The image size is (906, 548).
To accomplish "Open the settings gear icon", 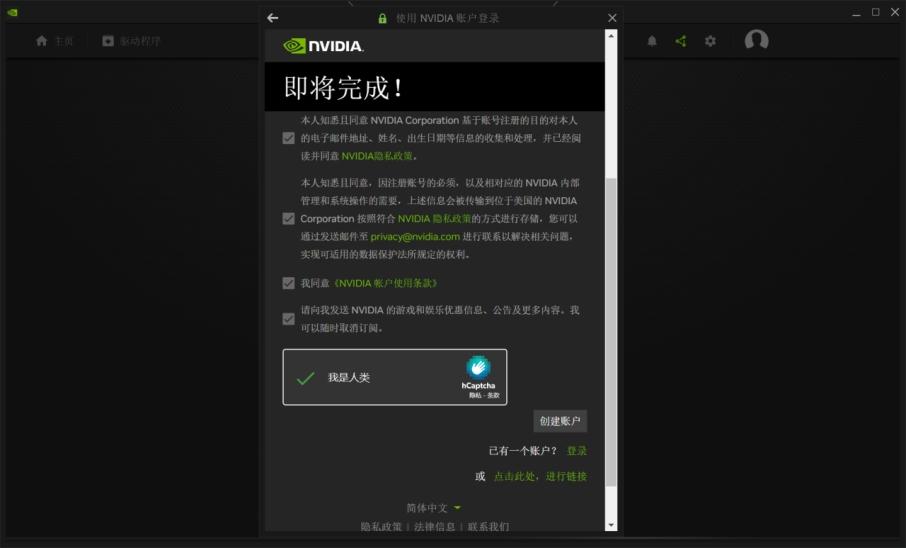I will [710, 41].
